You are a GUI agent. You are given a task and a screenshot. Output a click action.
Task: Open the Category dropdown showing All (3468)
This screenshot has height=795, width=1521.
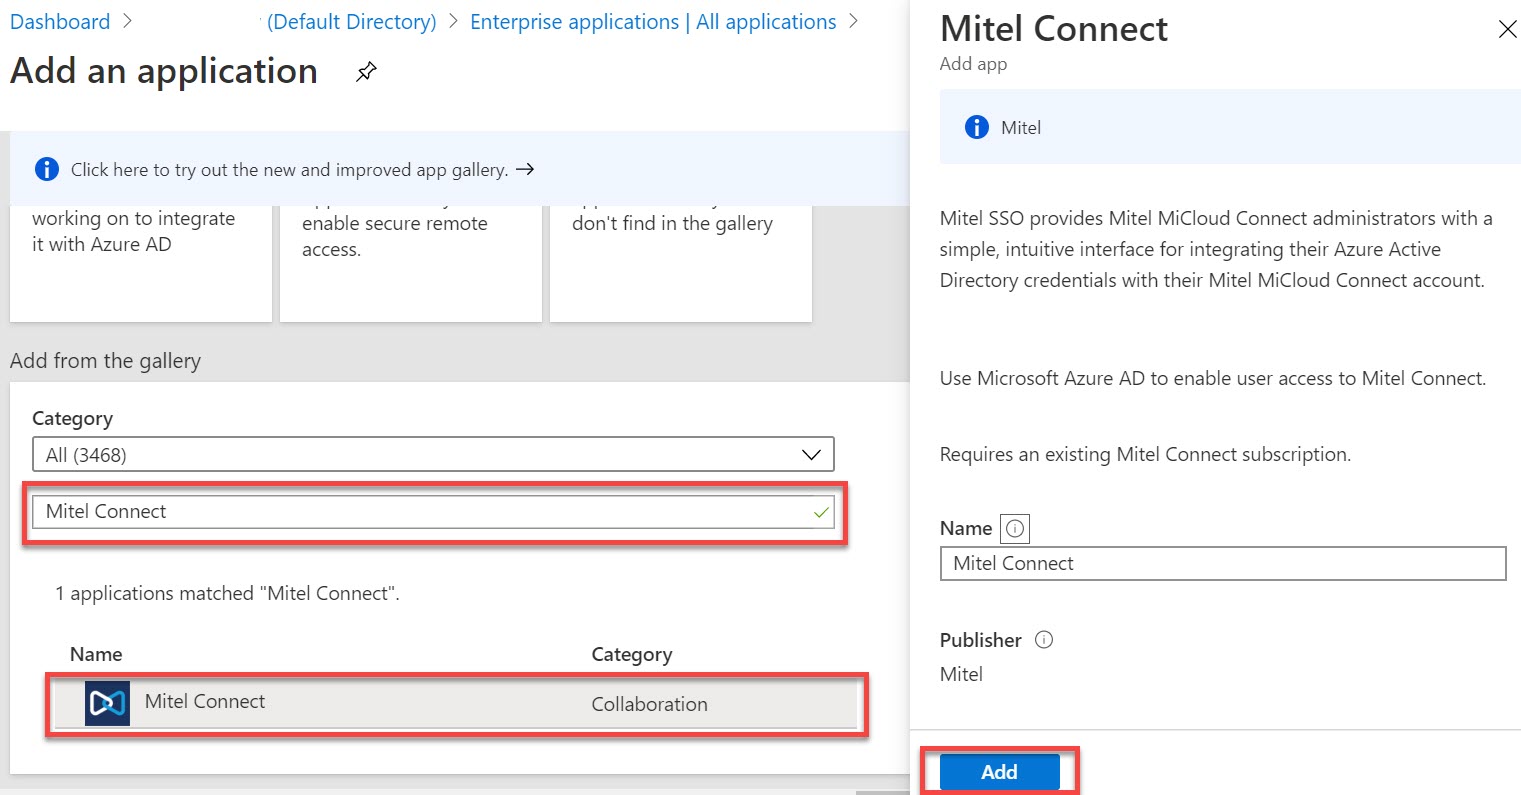433,454
